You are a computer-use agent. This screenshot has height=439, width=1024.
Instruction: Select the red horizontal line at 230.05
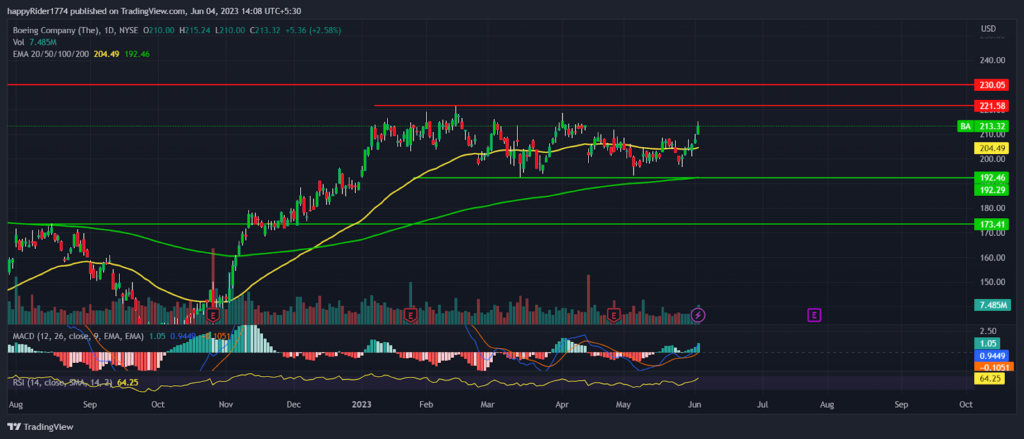tap(490, 85)
